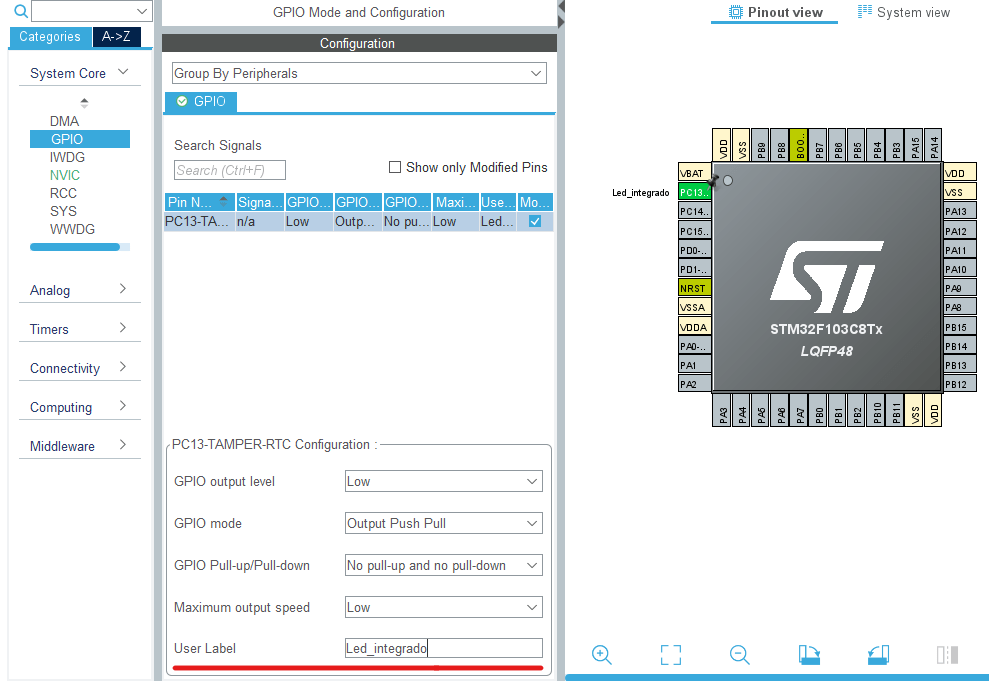
Task: Open the Group By Peripherals dropdown
Action: click(x=359, y=73)
